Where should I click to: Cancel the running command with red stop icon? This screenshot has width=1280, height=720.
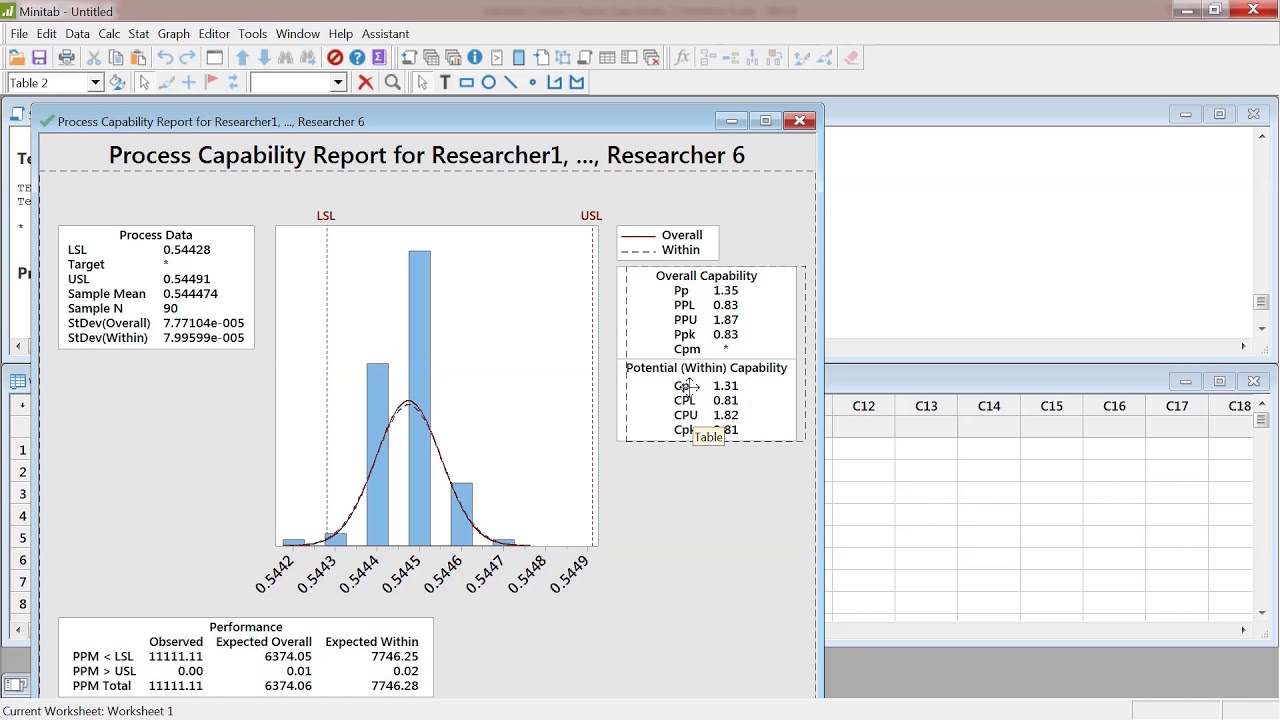[335, 58]
